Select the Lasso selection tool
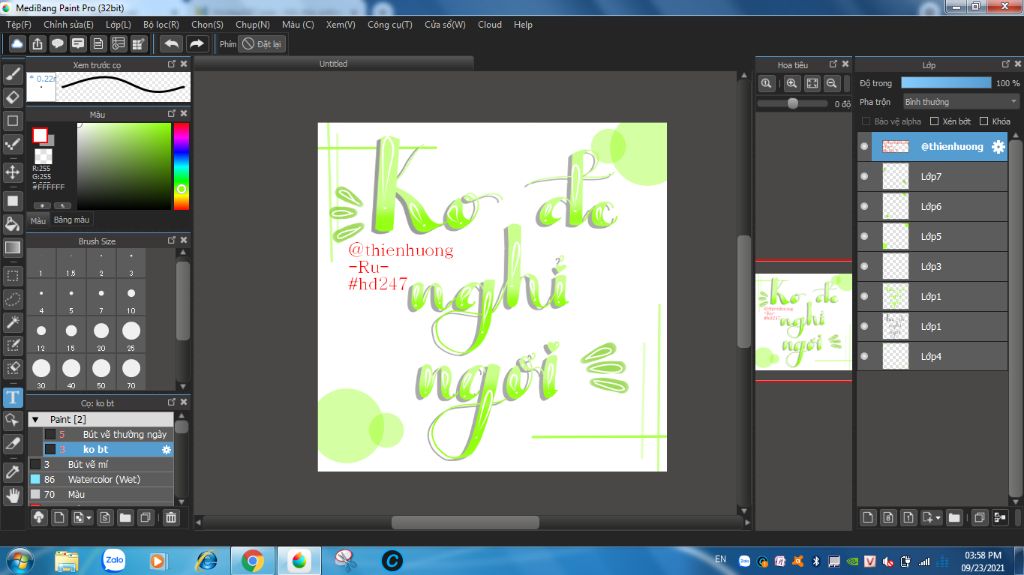1024x575 pixels. coord(12,299)
